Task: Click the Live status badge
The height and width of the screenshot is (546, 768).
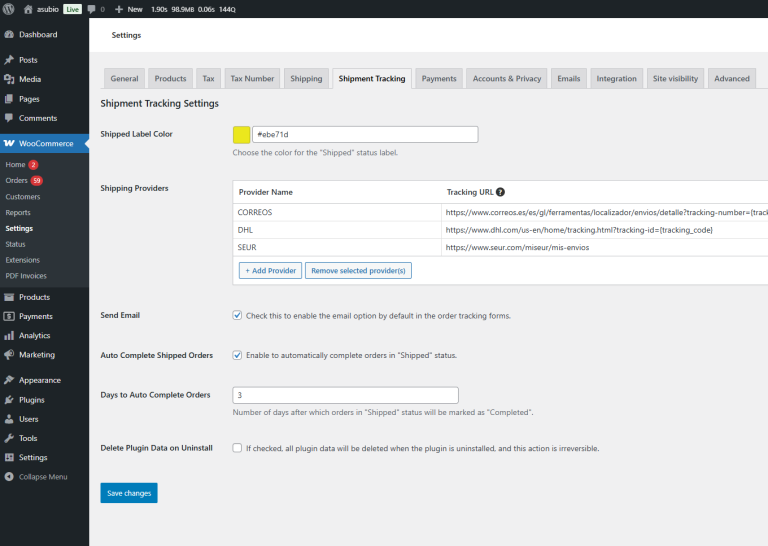Action: pyautogui.click(x=72, y=9)
